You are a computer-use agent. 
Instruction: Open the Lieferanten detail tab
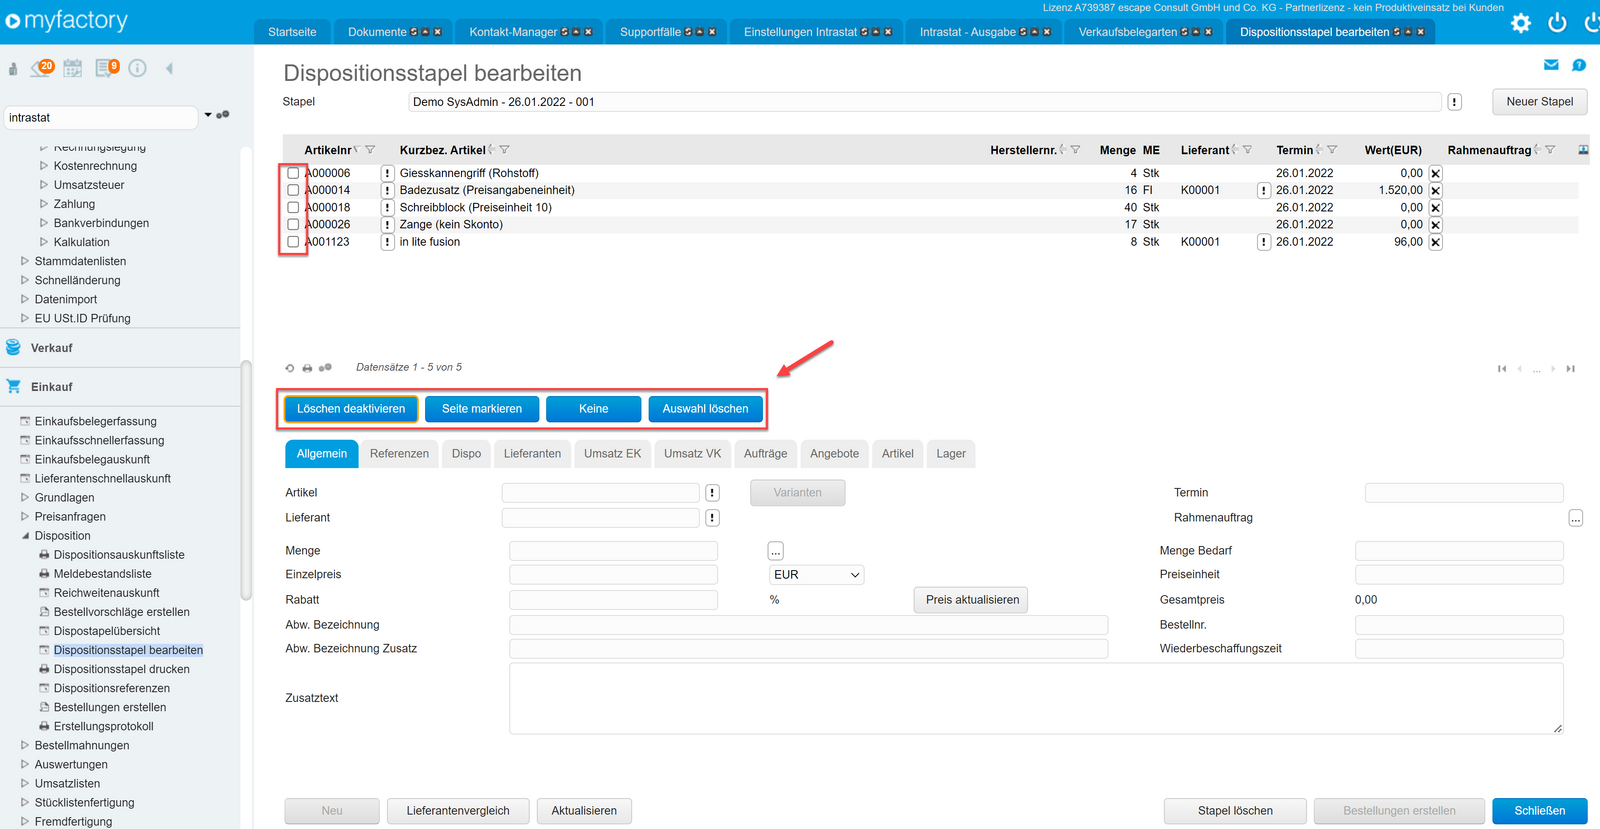click(532, 454)
